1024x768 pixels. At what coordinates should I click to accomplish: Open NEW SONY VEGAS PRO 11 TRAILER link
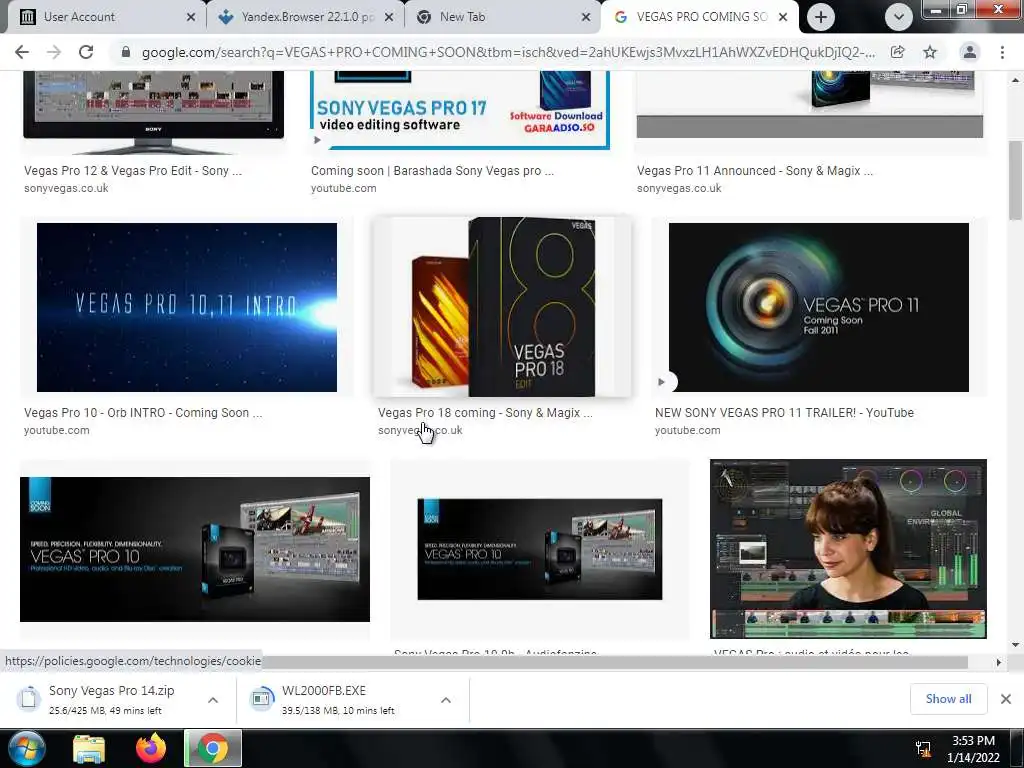(784, 413)
